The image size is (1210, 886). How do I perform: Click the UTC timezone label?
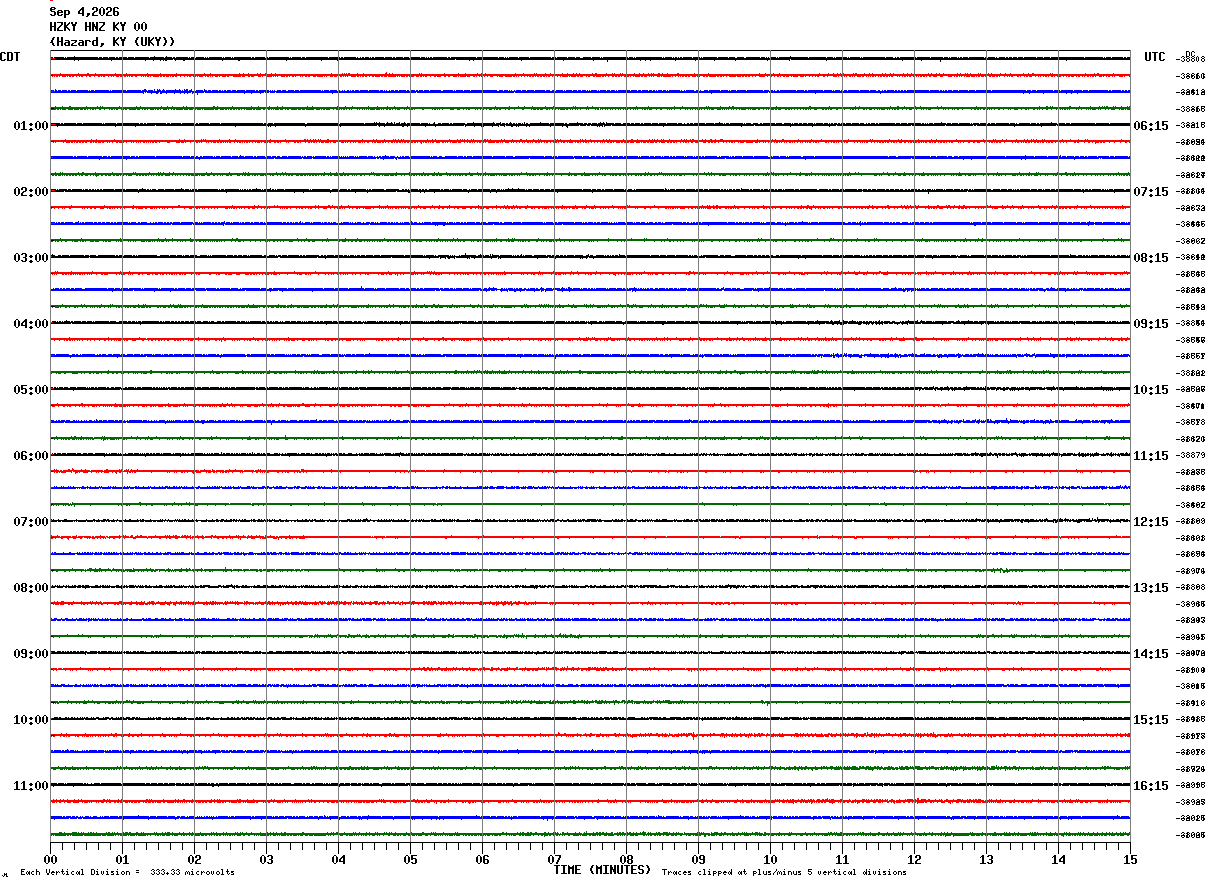tap(1155, 57)
